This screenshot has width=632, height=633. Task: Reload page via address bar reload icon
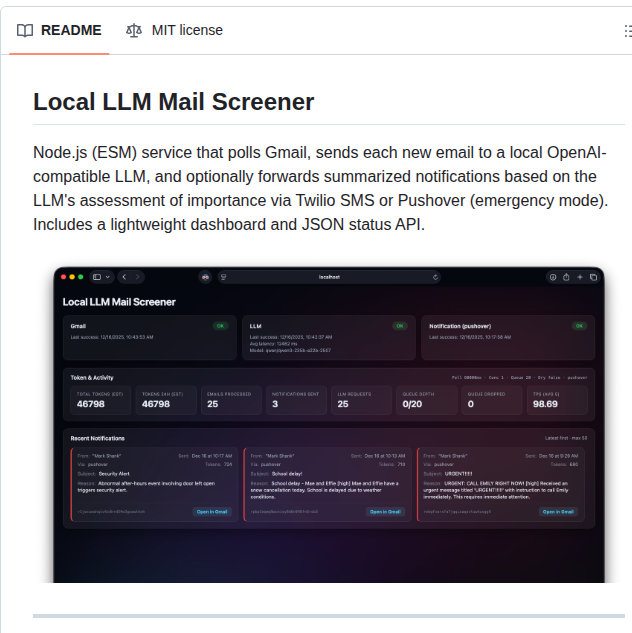coord(435,277)
